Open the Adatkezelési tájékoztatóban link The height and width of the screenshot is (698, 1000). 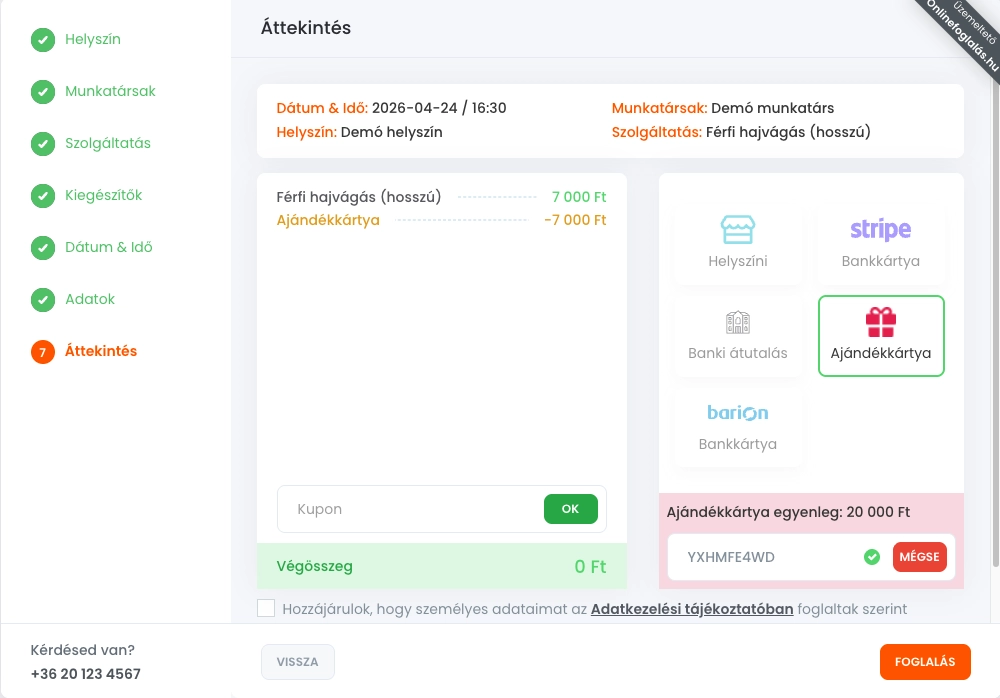692,608
